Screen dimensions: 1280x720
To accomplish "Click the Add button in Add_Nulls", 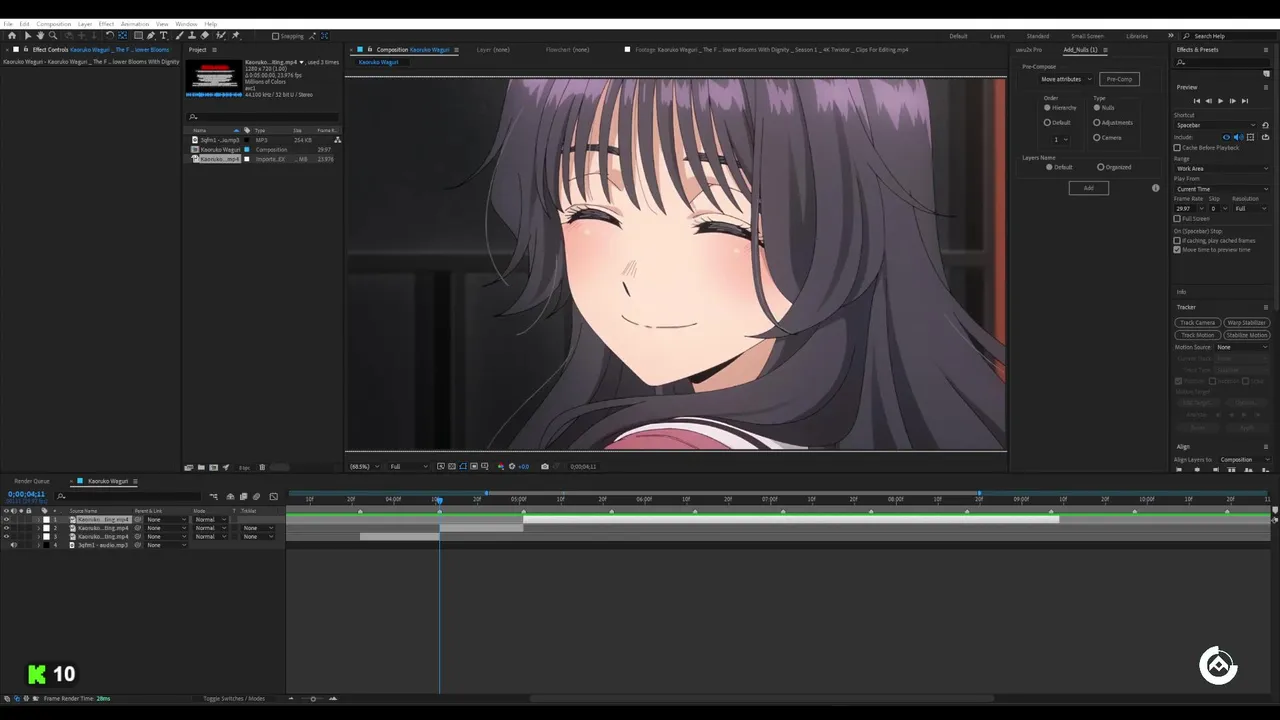I will 1088,188.
